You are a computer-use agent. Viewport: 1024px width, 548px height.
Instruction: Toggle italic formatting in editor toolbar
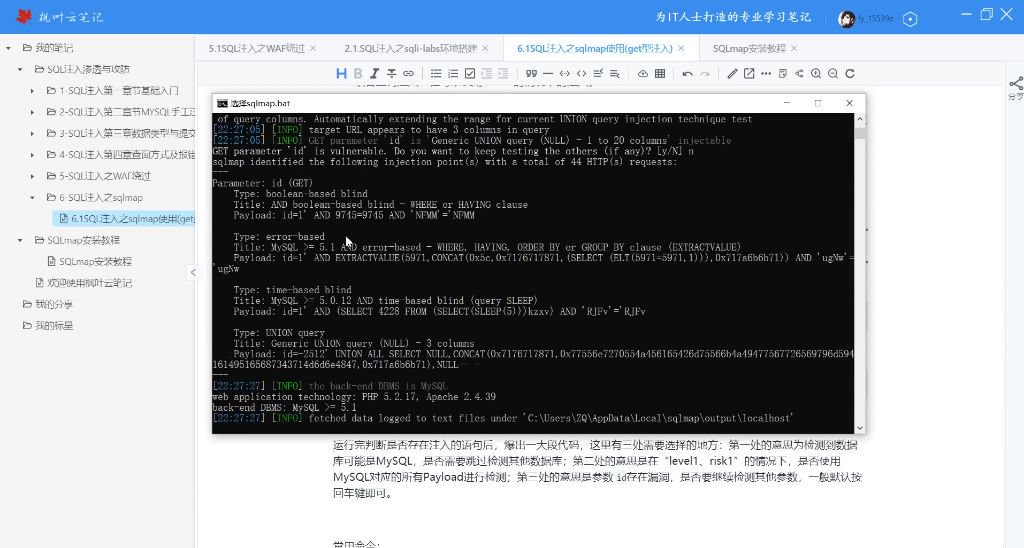374,74
